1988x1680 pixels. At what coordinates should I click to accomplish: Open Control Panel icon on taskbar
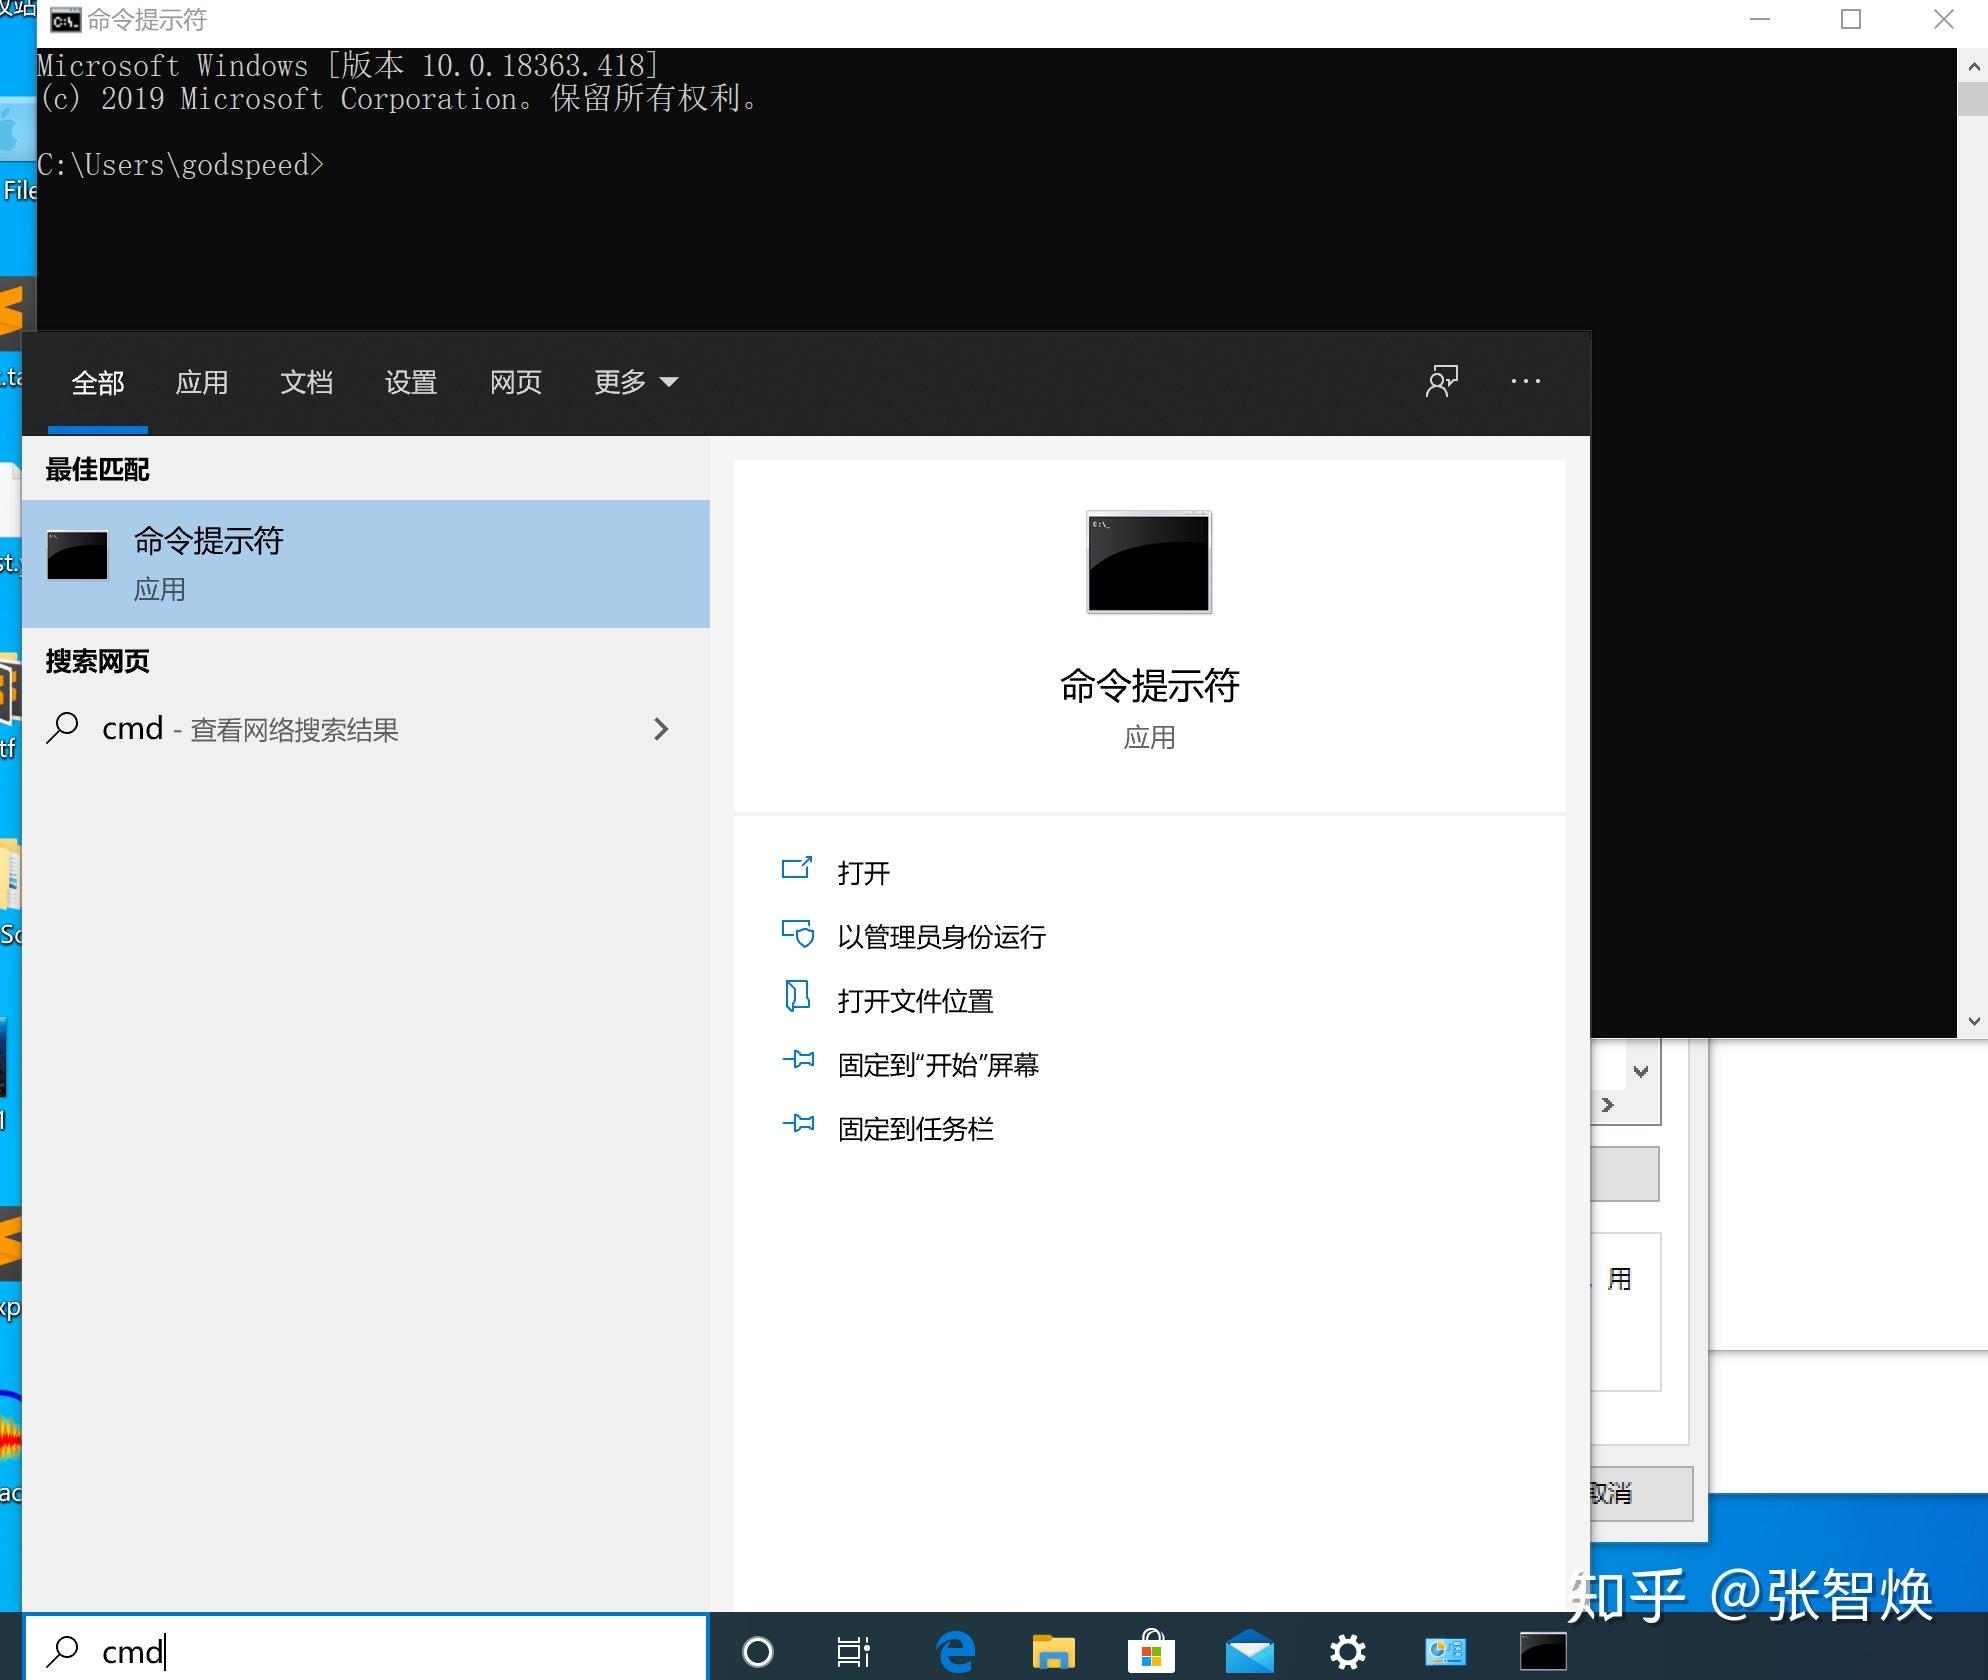coord(1446,1652)
